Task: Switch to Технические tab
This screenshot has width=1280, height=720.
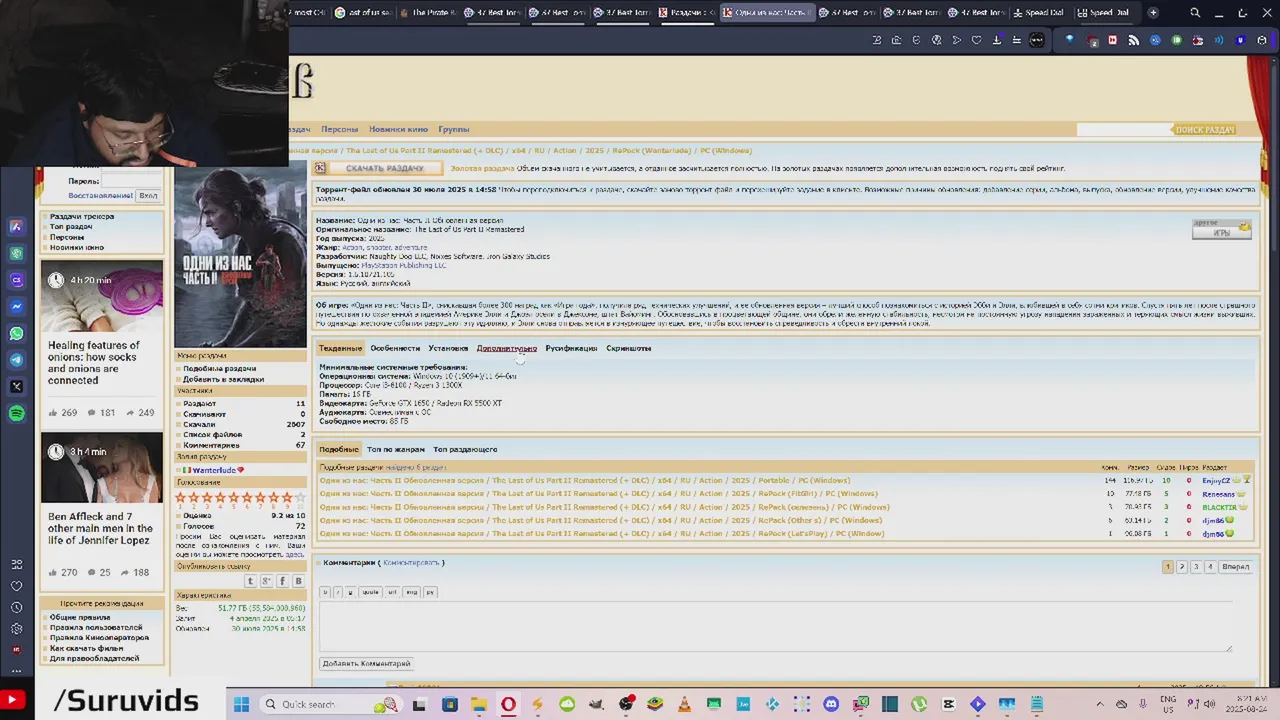Action: pos(340,348)
